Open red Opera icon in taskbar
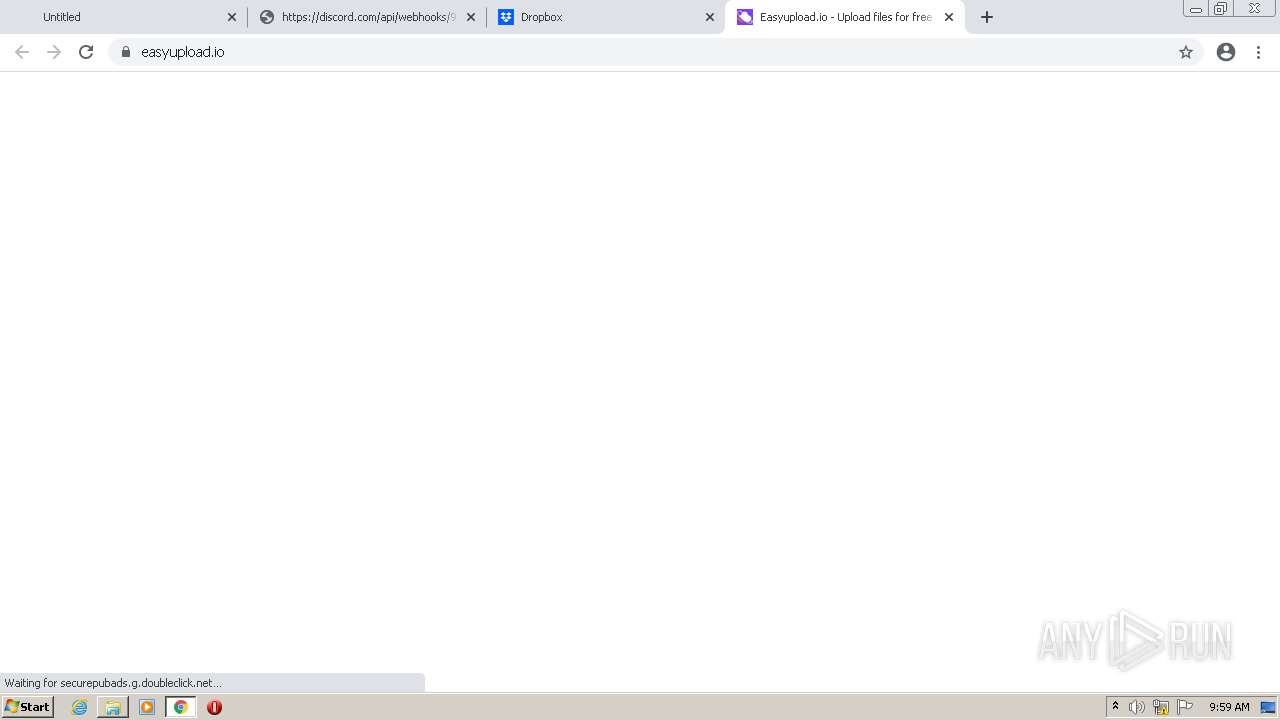 (214, 707)
